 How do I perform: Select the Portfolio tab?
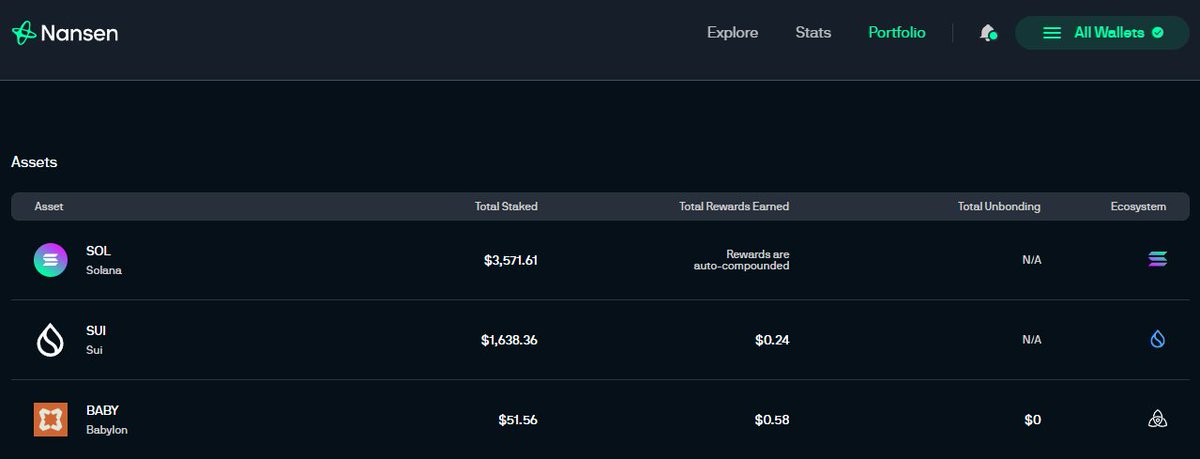point(896,33)
